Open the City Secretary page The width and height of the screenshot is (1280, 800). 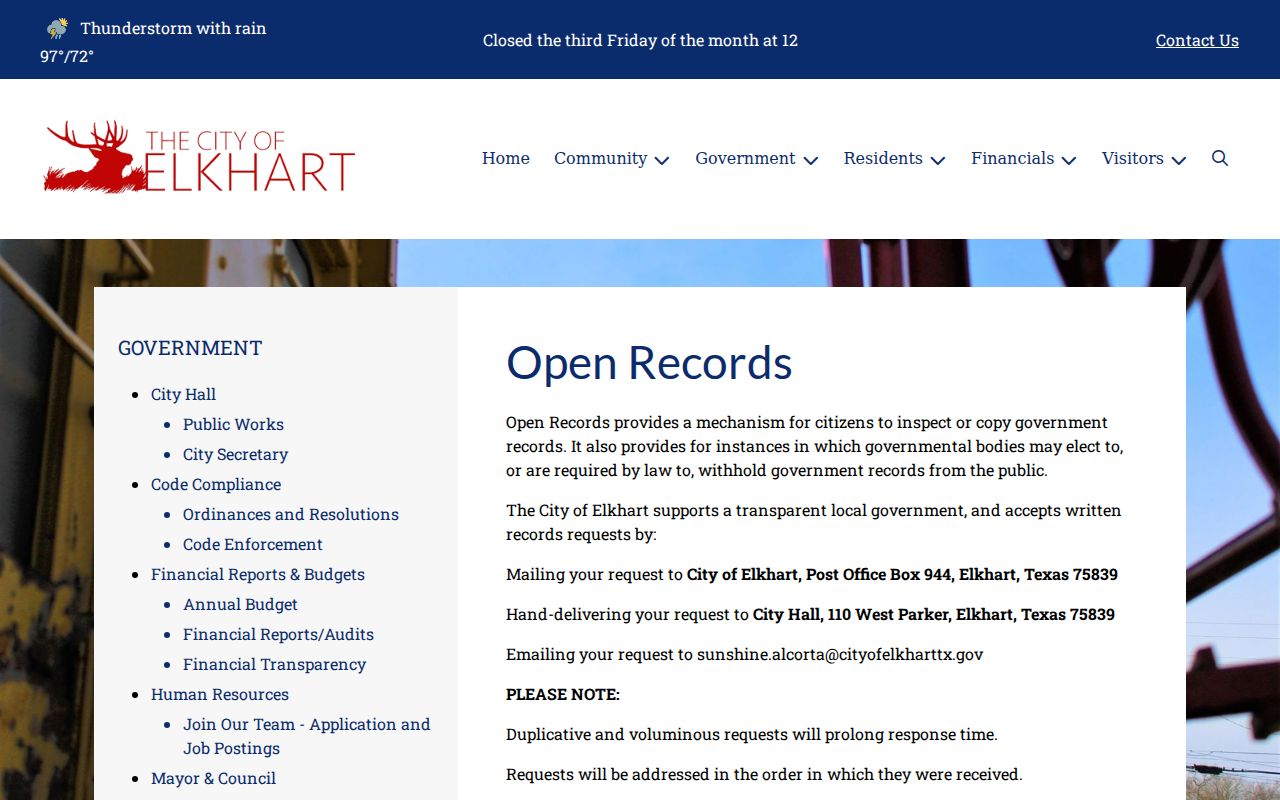[235, 454]
